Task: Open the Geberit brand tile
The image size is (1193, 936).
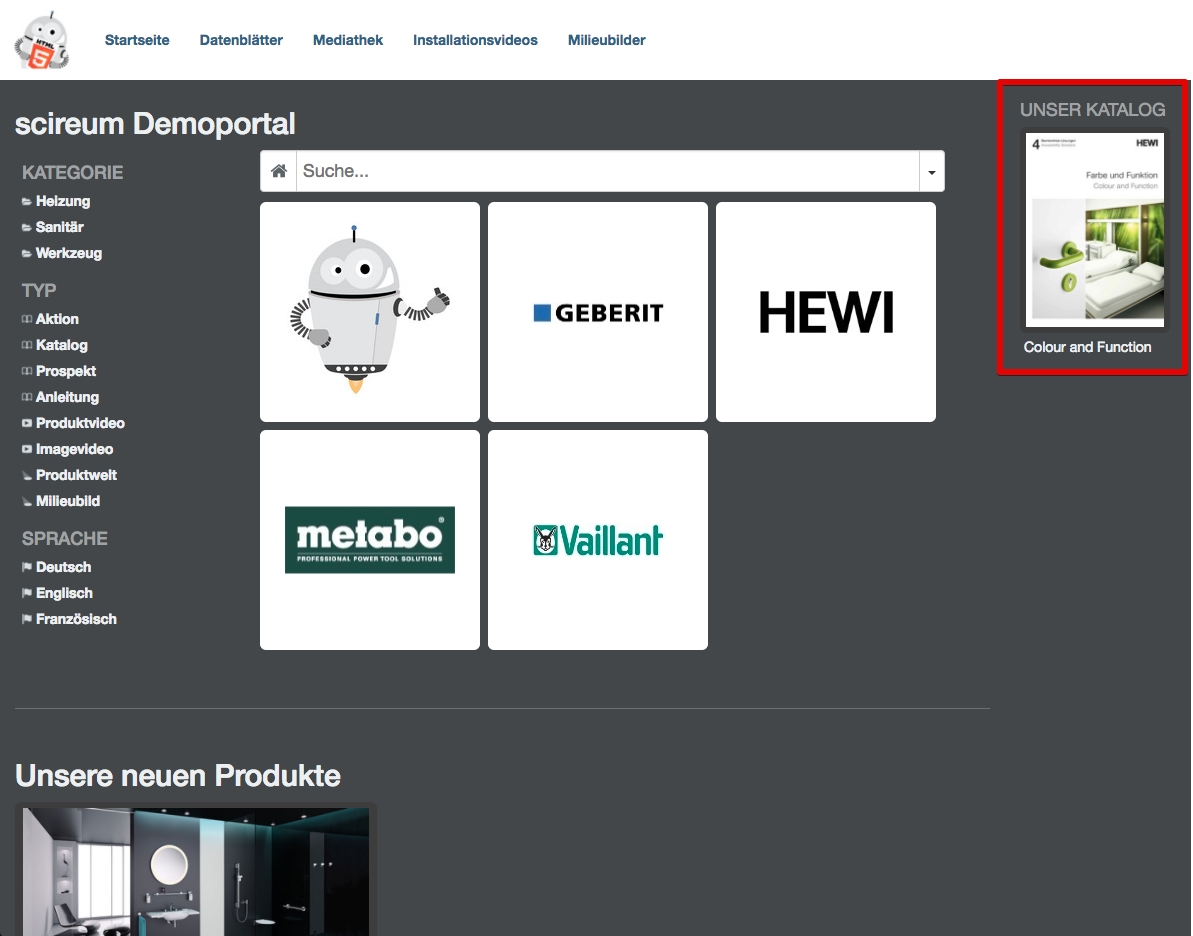Action: [x=598, y=312]
